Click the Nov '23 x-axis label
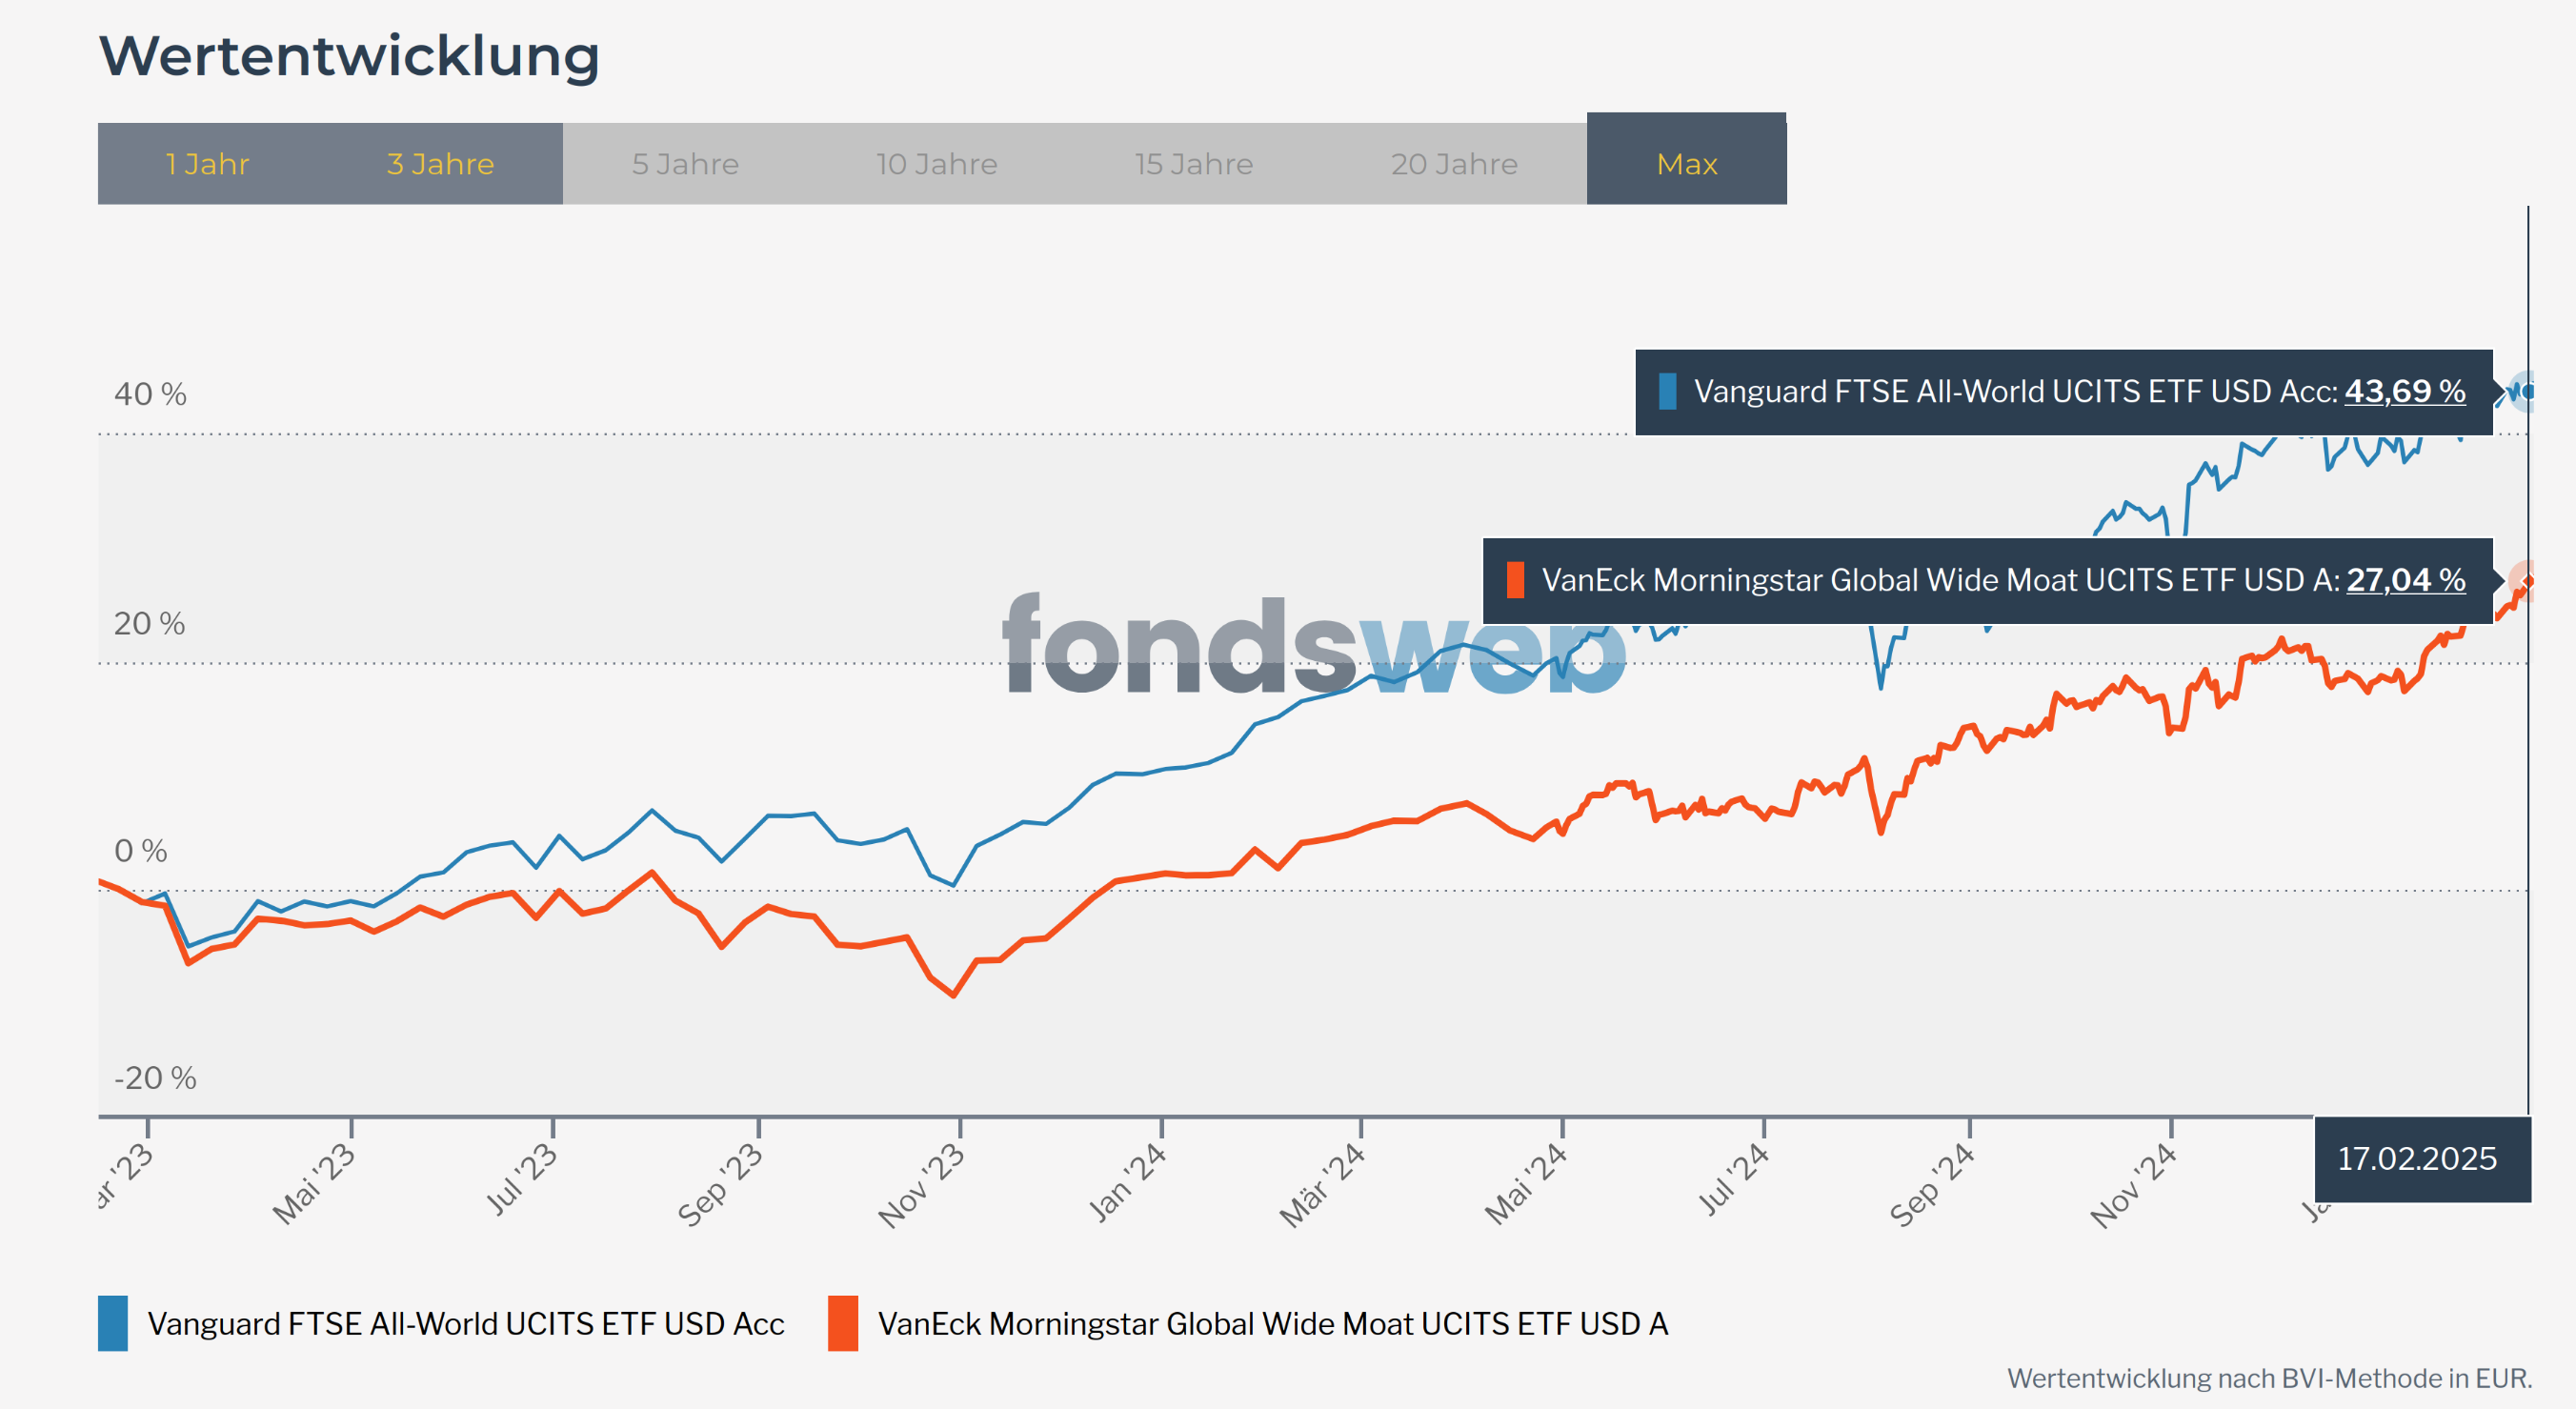Image resolution: width=2576 pixels, height=1409 pixels. [x=922, y=1185]
